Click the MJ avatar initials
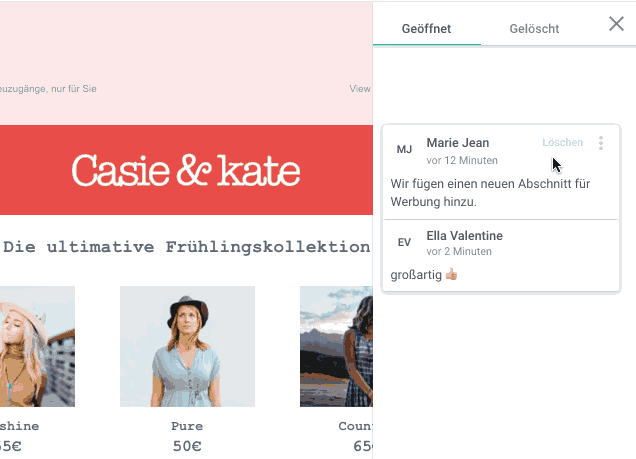The height and width of the screenshot is (459, 636). [x=404, y=150]
